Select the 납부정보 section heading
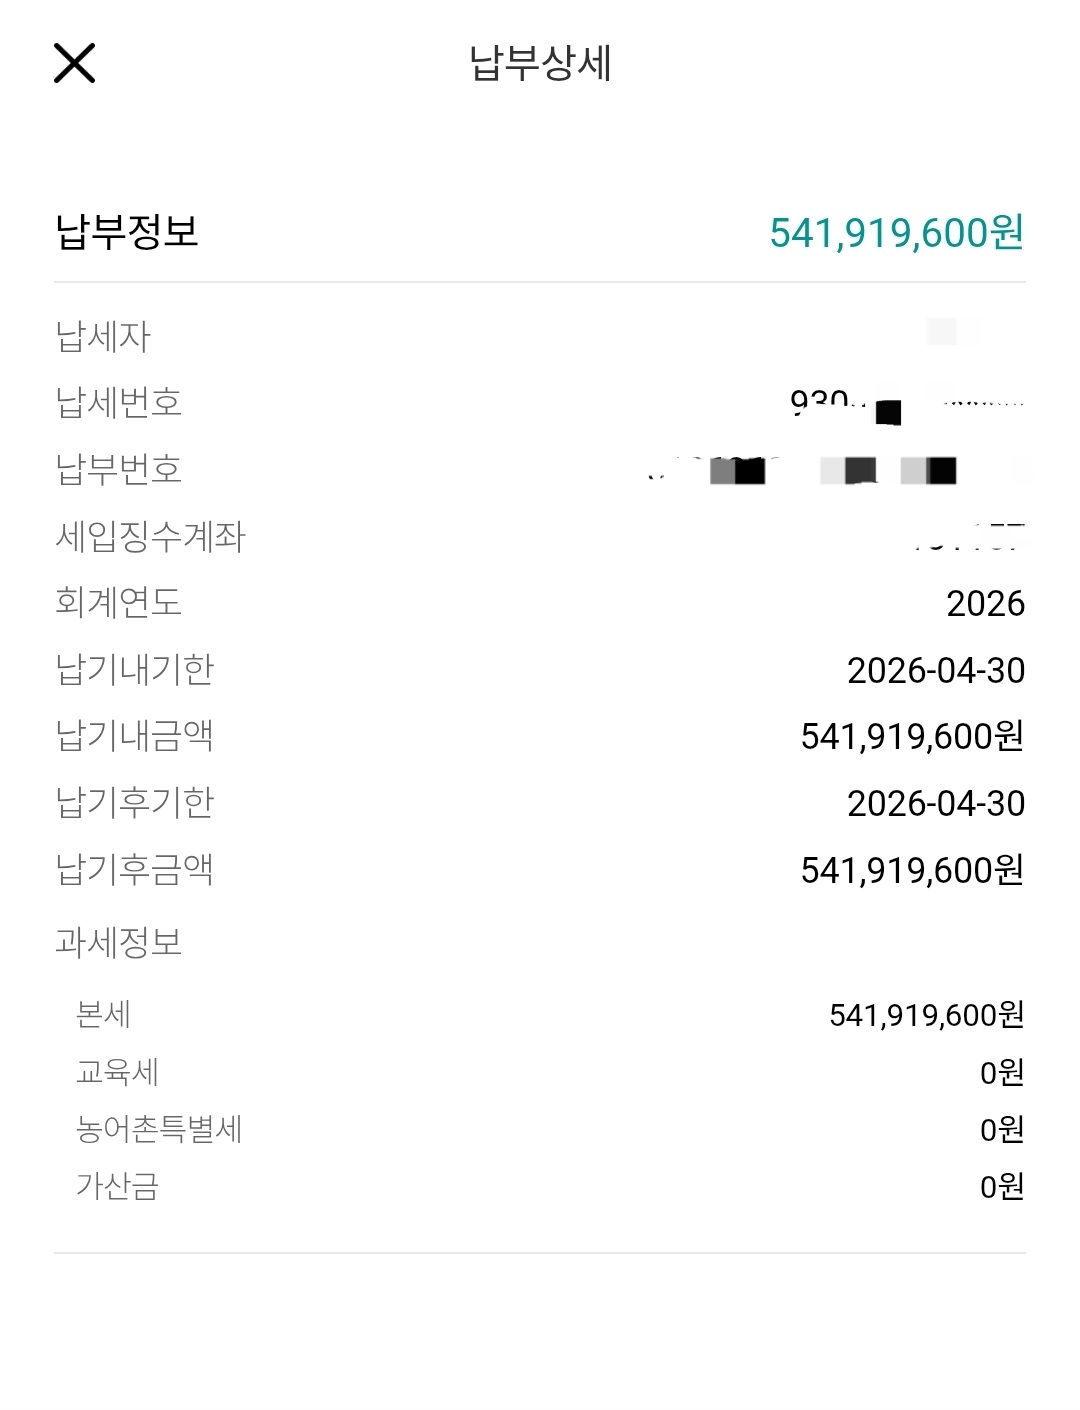Screen dimensions: 1080x1410 tap(127, 232)
